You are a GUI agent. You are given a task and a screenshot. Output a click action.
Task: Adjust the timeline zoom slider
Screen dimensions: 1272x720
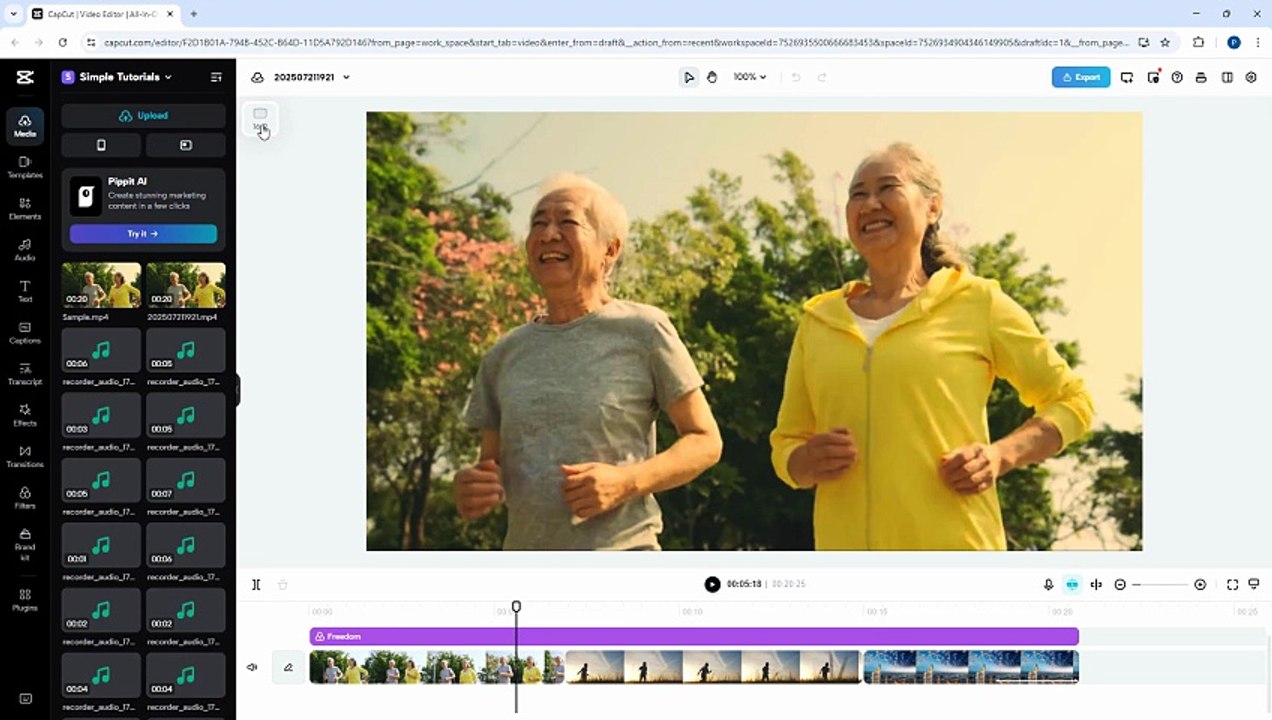pyautogui.click(x=1160, y=584)
